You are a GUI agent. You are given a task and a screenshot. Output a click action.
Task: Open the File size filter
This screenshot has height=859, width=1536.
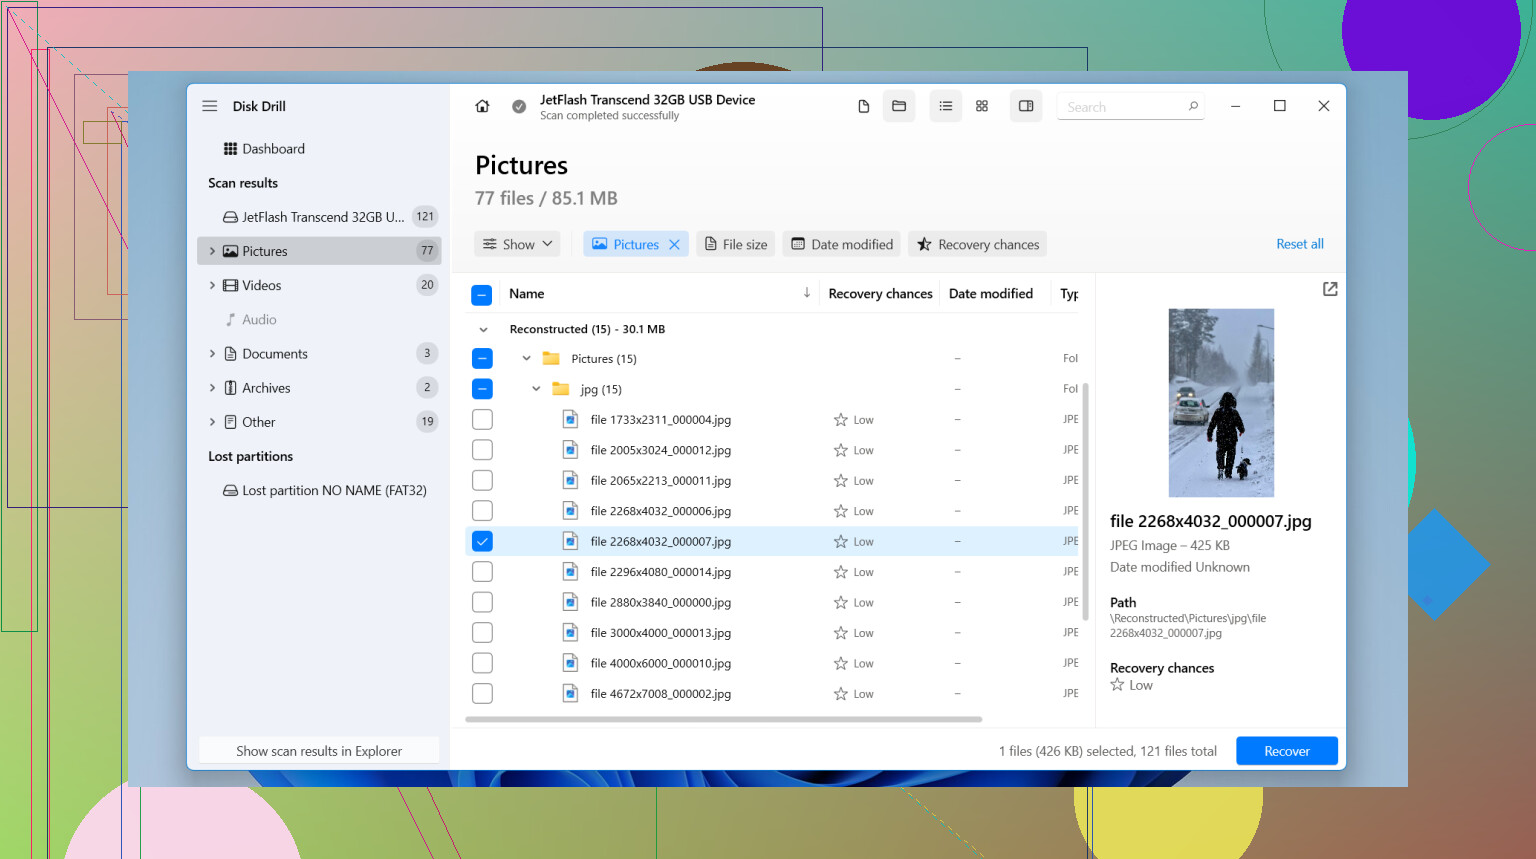pos(736,244)
